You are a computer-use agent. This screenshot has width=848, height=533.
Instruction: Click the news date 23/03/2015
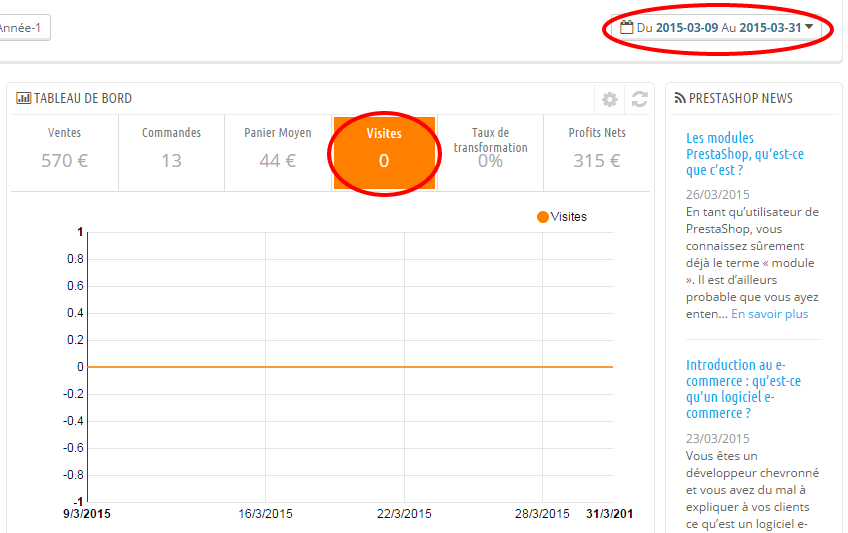(x=718, y=438)
